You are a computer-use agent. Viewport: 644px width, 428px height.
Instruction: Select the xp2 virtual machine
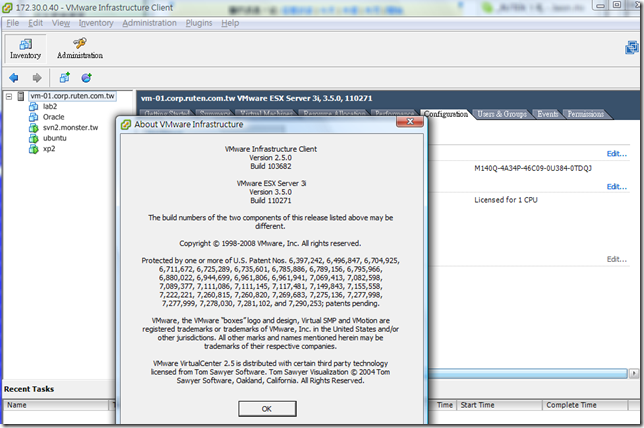pyautogui.click(x=49, y=149)
